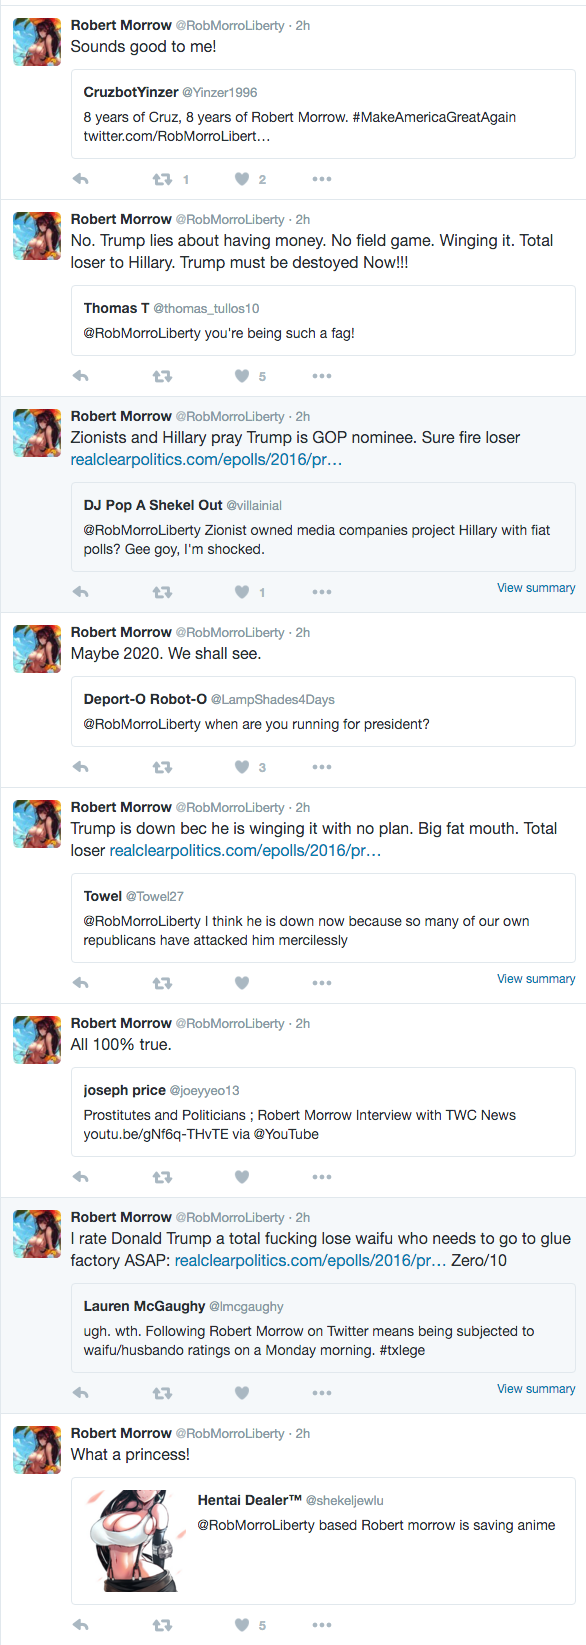Image resolution: width=586 pixels, height=1645 pixels.
Task: Expand View summary under DJ Pop A Shekel Out quote
Action: (536, 588)
